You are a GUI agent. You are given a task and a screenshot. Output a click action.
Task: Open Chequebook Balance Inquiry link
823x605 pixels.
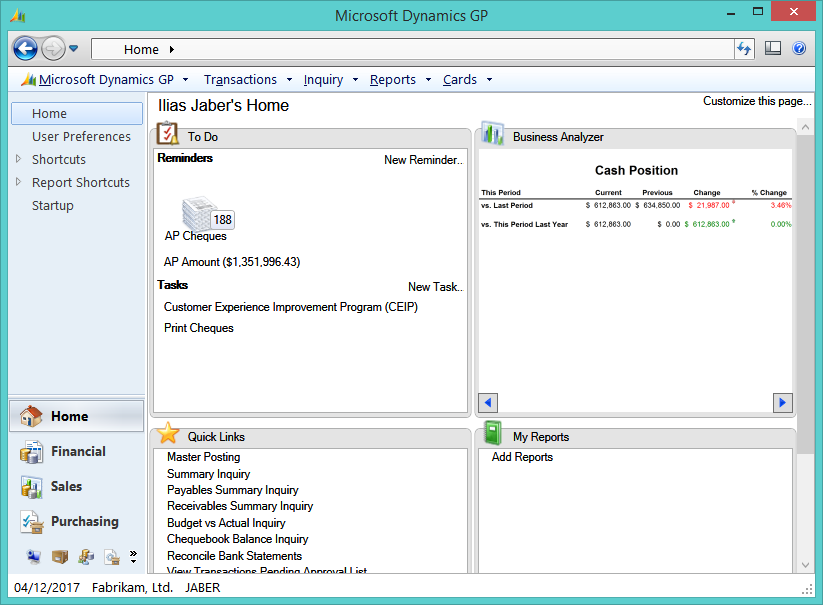238,539
